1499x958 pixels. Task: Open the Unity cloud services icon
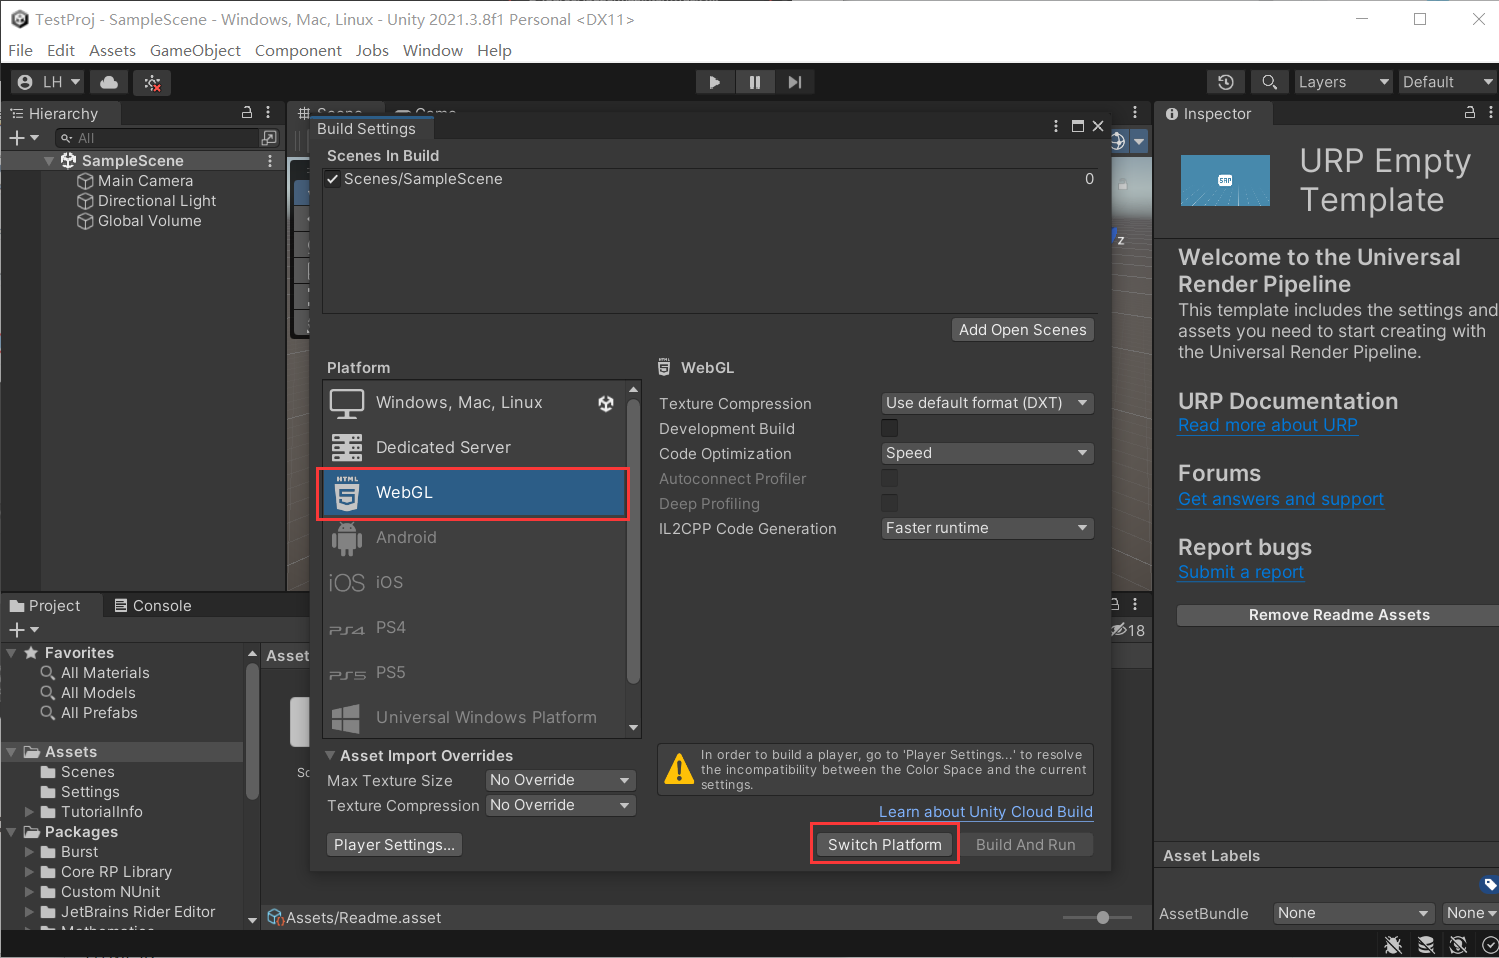click(110, 82)
